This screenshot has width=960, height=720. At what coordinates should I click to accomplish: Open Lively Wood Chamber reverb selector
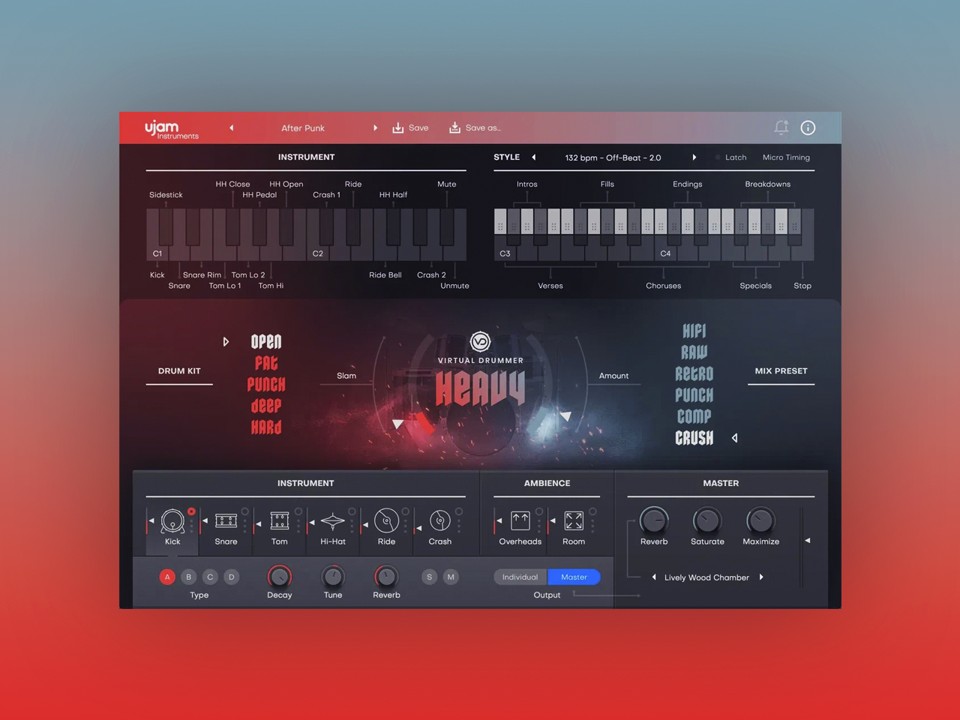[707, 577]
